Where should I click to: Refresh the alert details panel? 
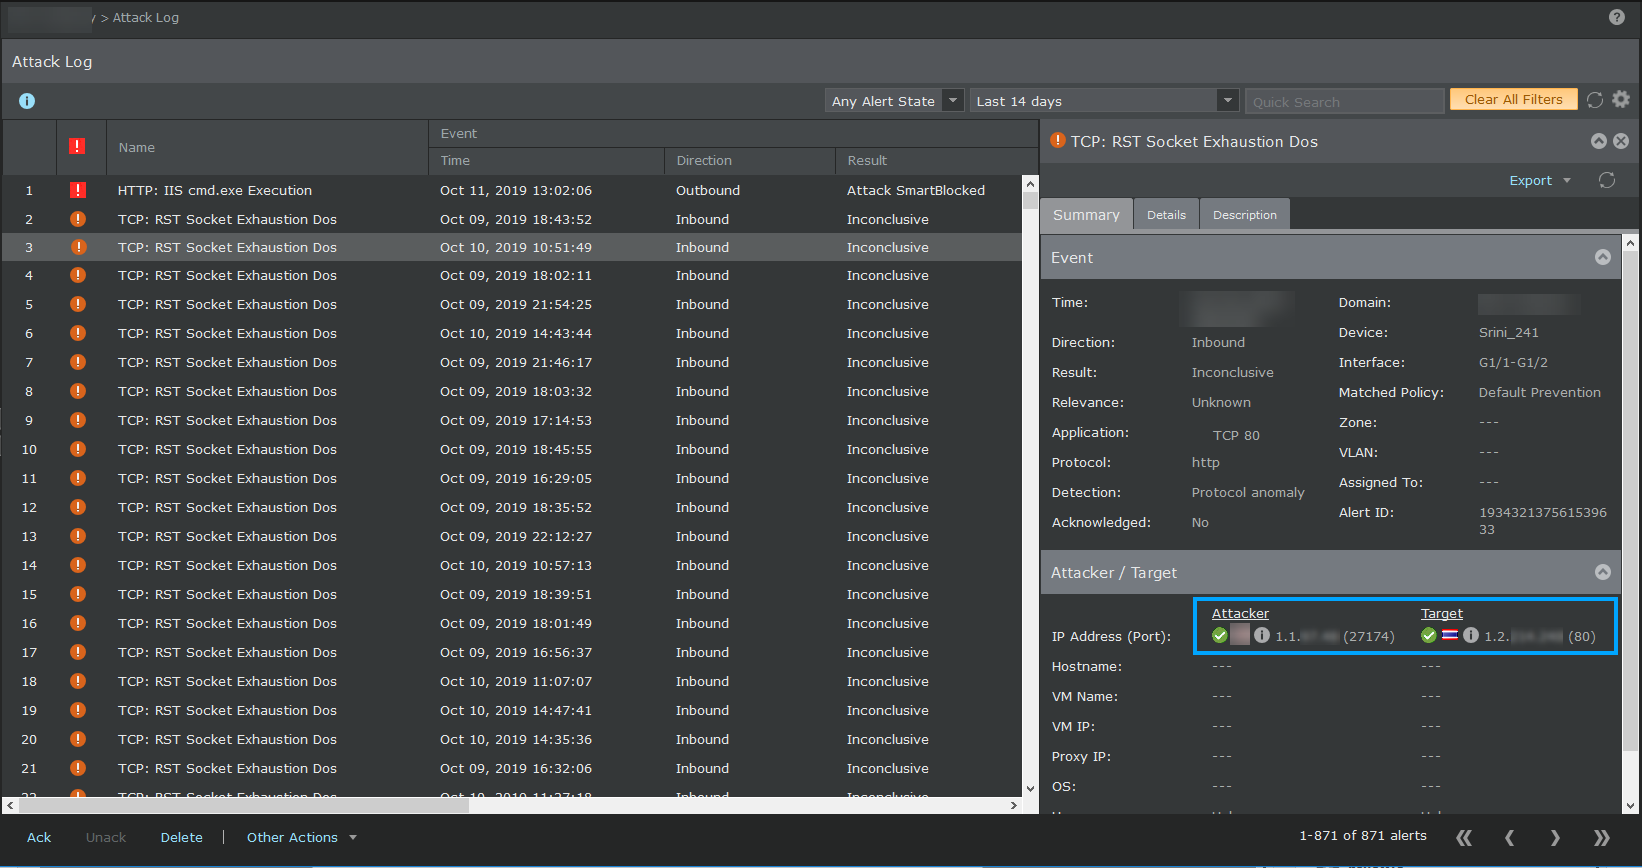[1607, 180]
